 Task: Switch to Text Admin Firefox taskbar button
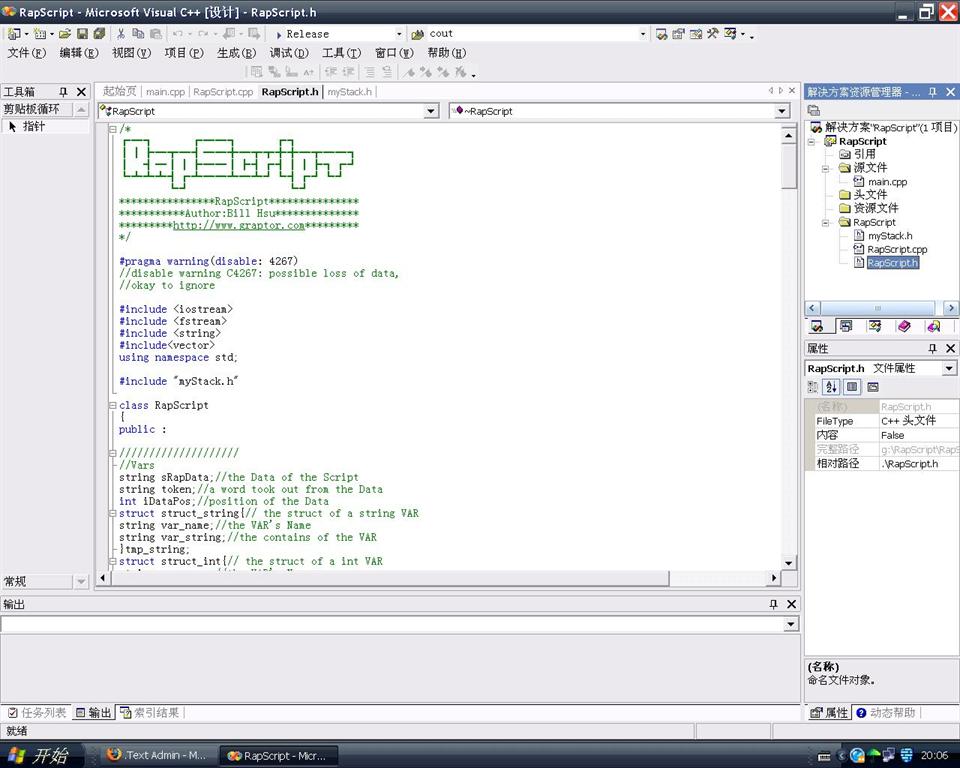tap(155, 755)
